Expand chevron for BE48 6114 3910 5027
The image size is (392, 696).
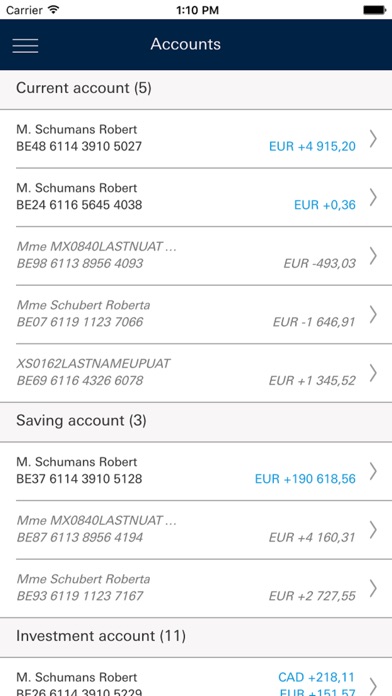[x=373, y=138]
